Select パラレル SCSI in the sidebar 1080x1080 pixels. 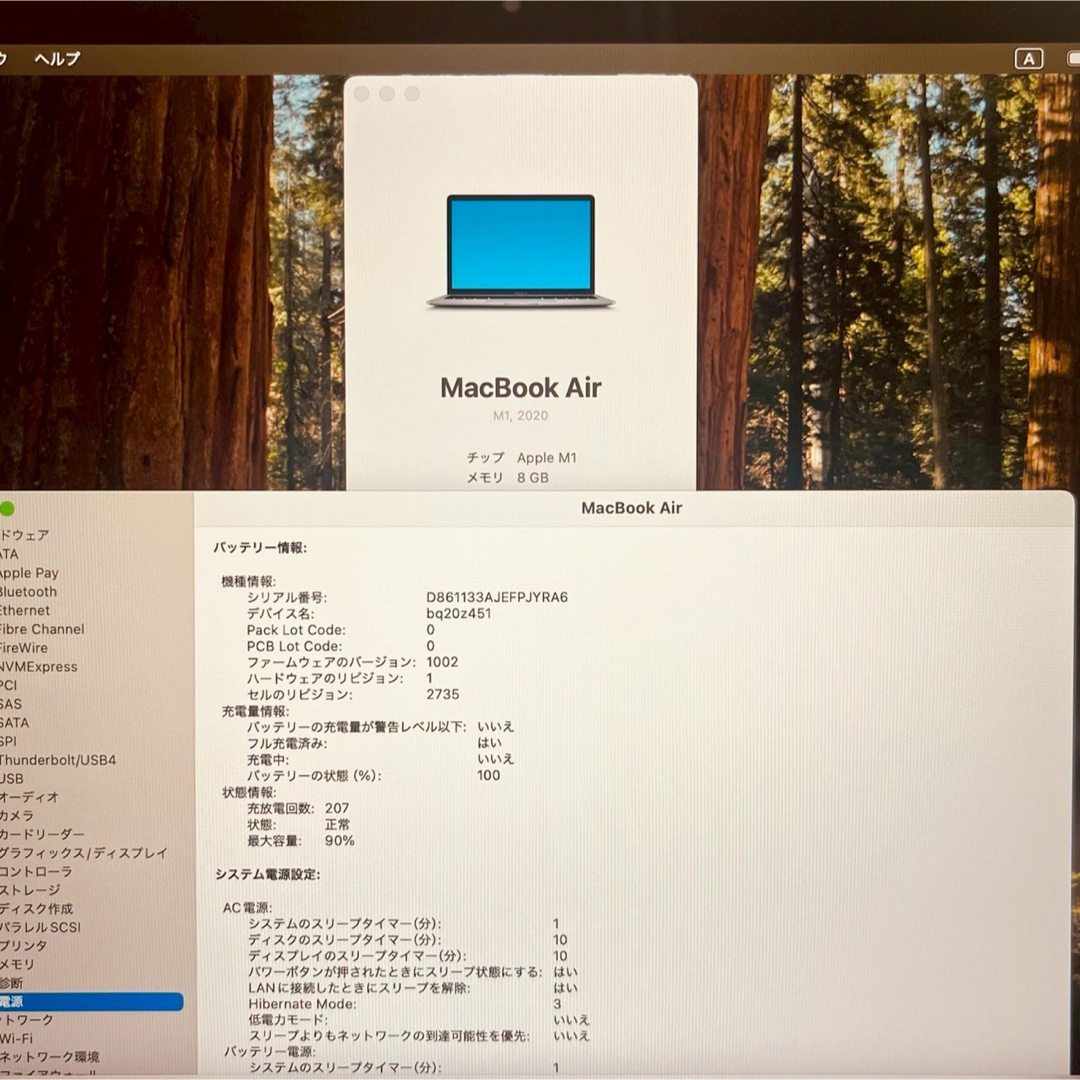pos(41,927)
